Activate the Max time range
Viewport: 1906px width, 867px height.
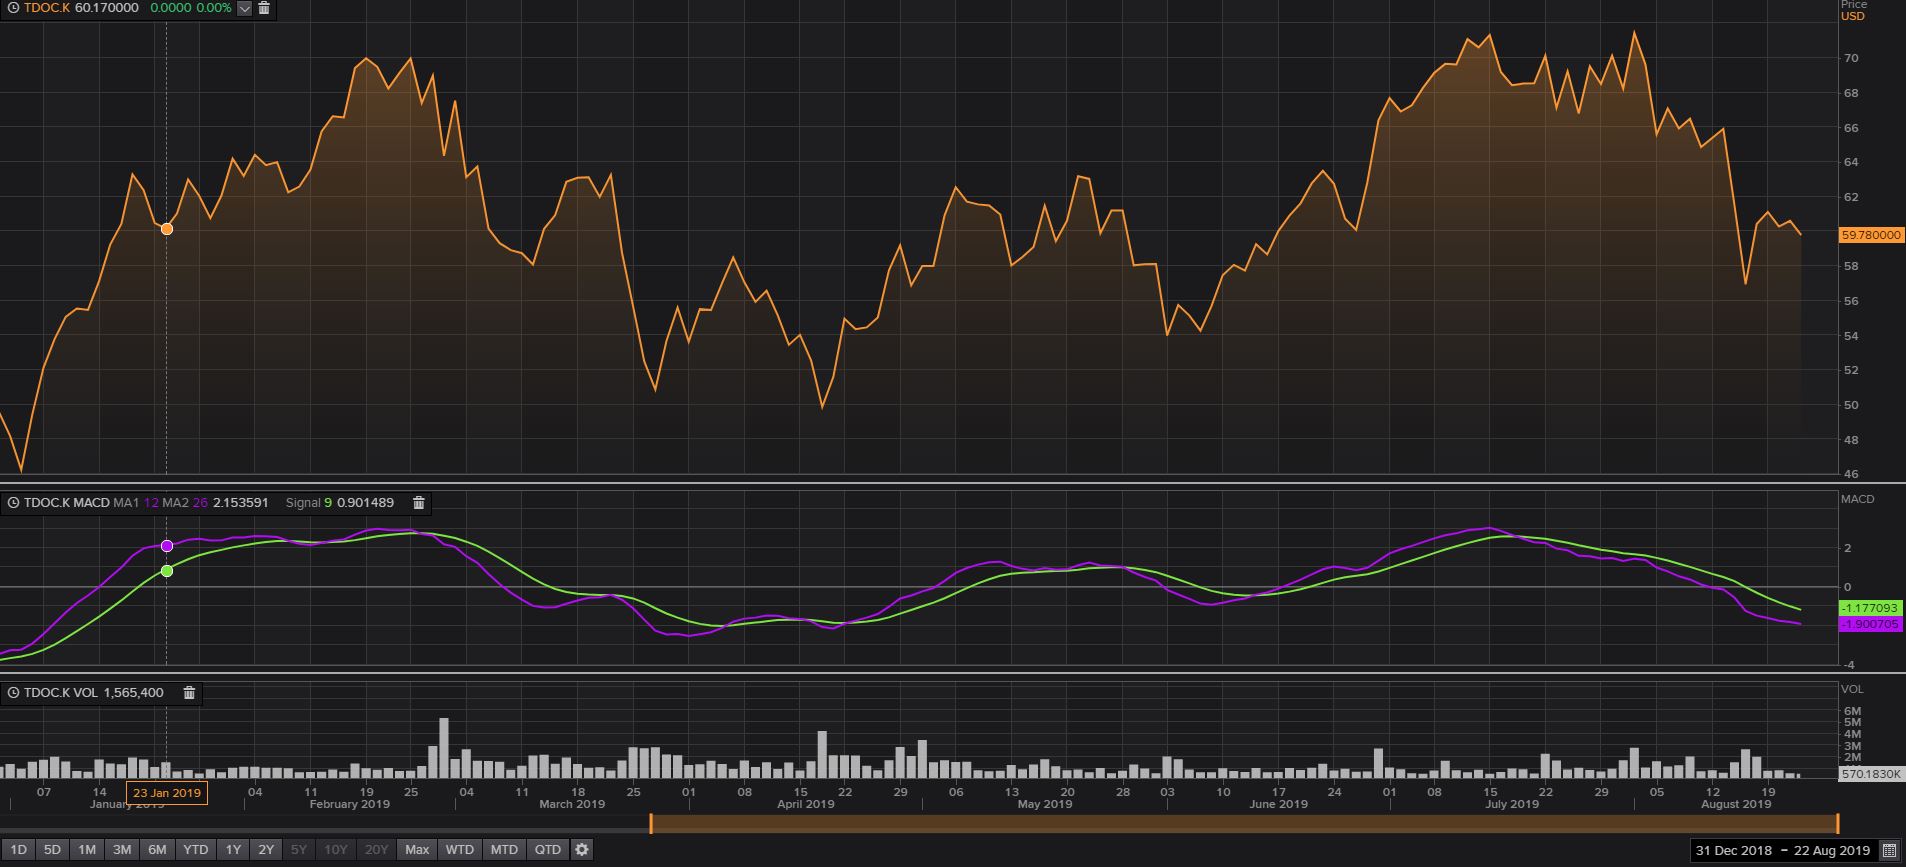click(417, 850)
